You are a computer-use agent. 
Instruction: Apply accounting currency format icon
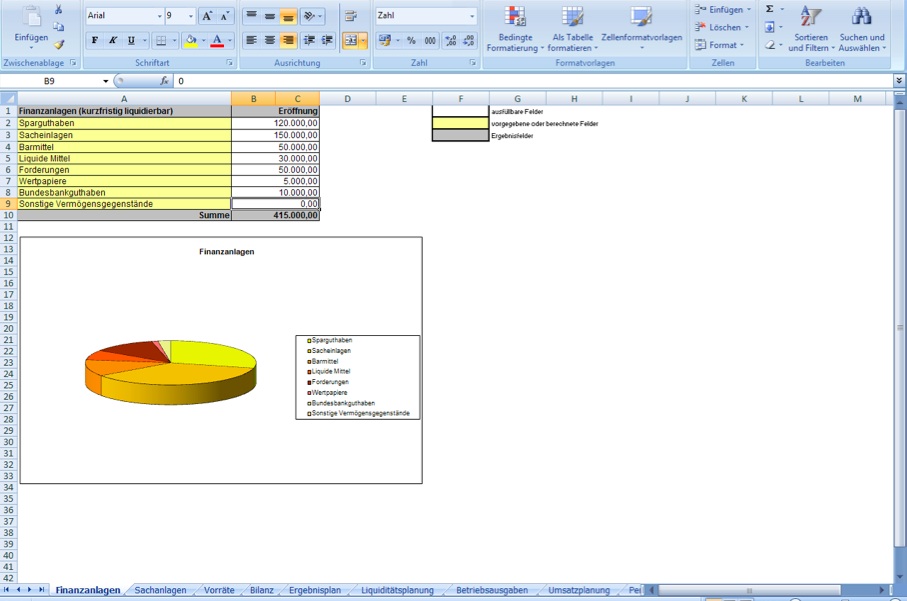click(385, 40)
